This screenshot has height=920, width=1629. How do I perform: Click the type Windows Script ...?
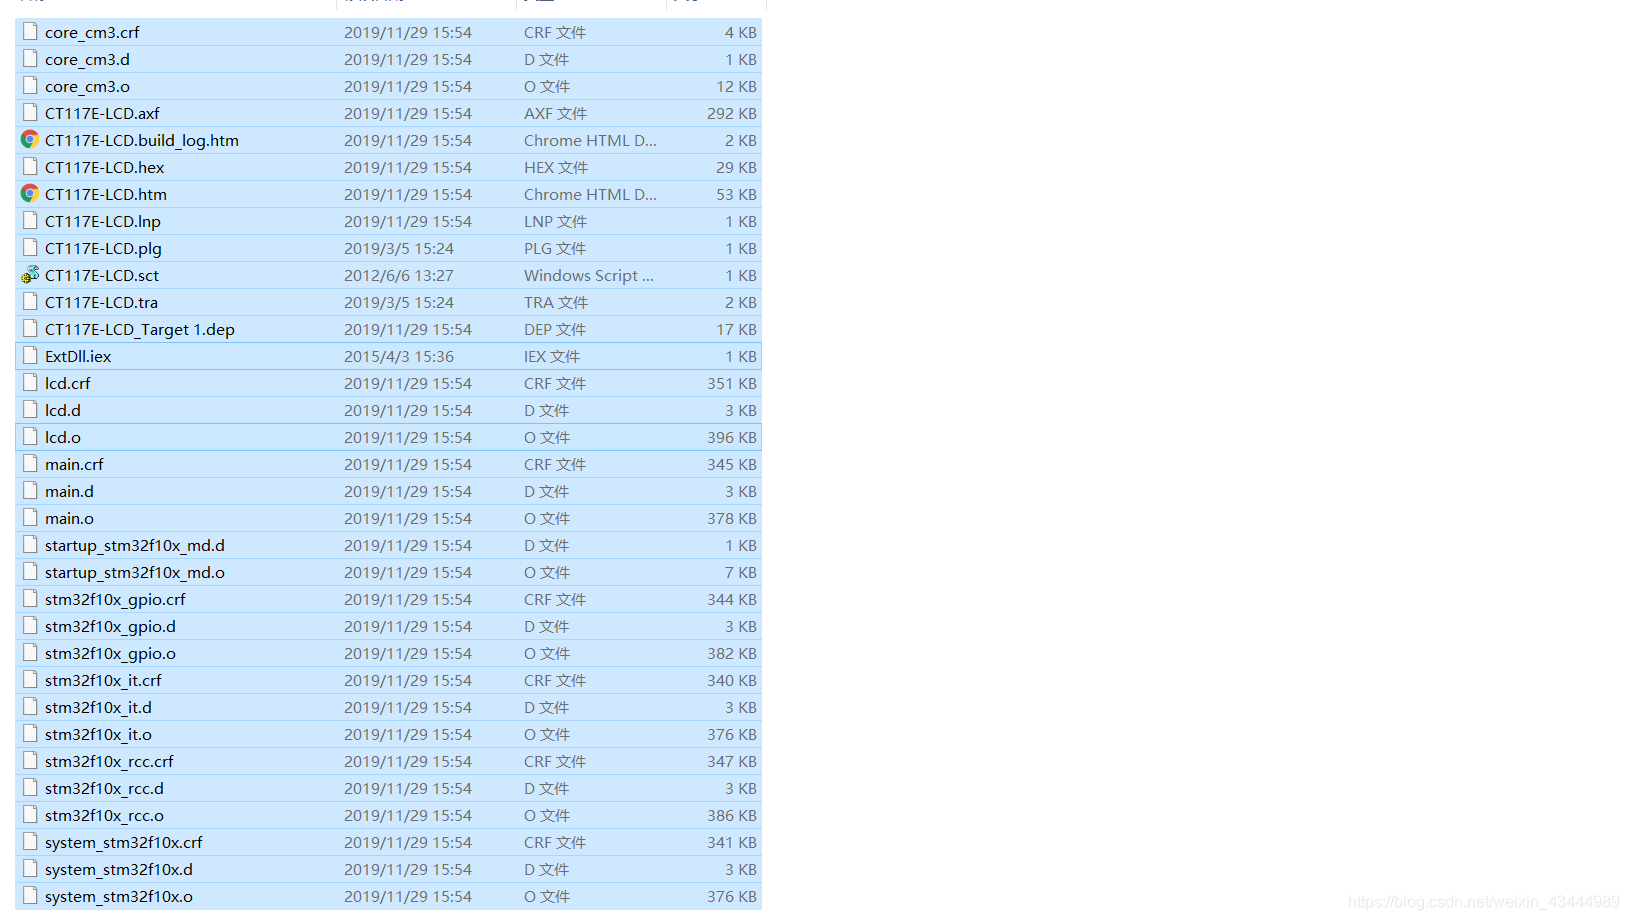point(589,275)
